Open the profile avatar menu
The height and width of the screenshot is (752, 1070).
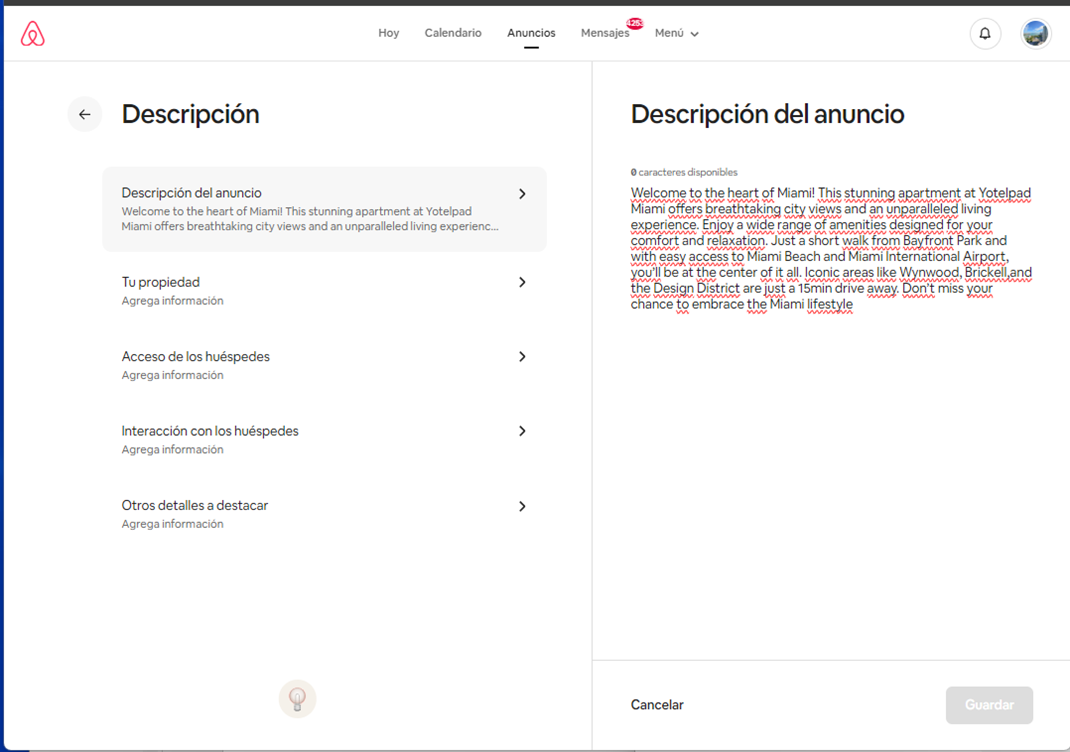(x=1035, y=33)
